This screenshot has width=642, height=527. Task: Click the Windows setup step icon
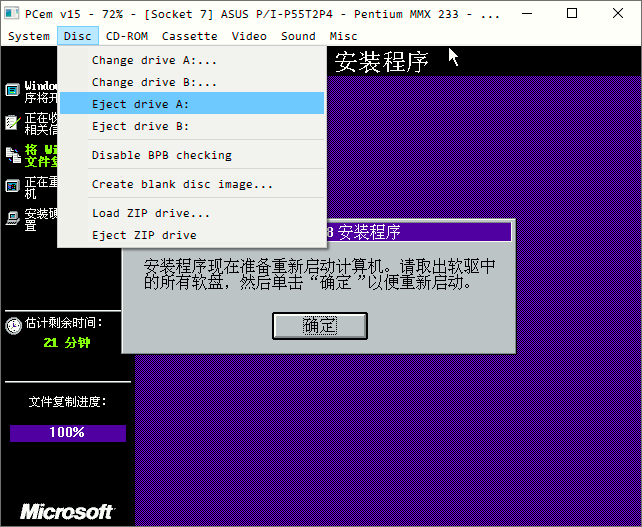(12, 90)
